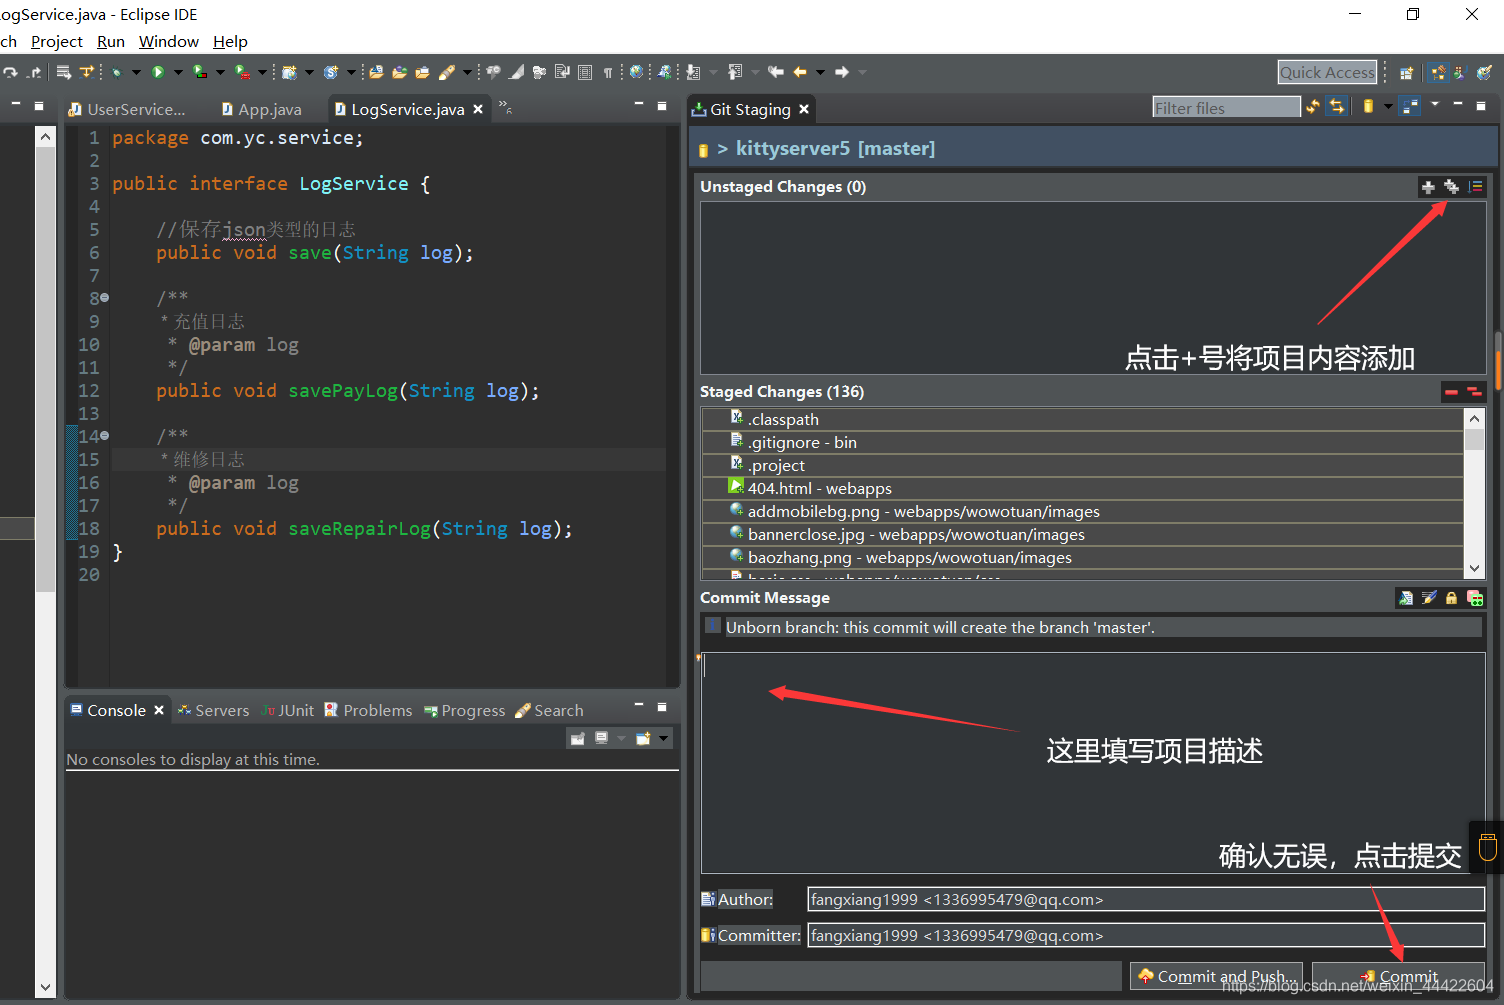Toggle Amend previous commit icon in Commit Message

1406,598
